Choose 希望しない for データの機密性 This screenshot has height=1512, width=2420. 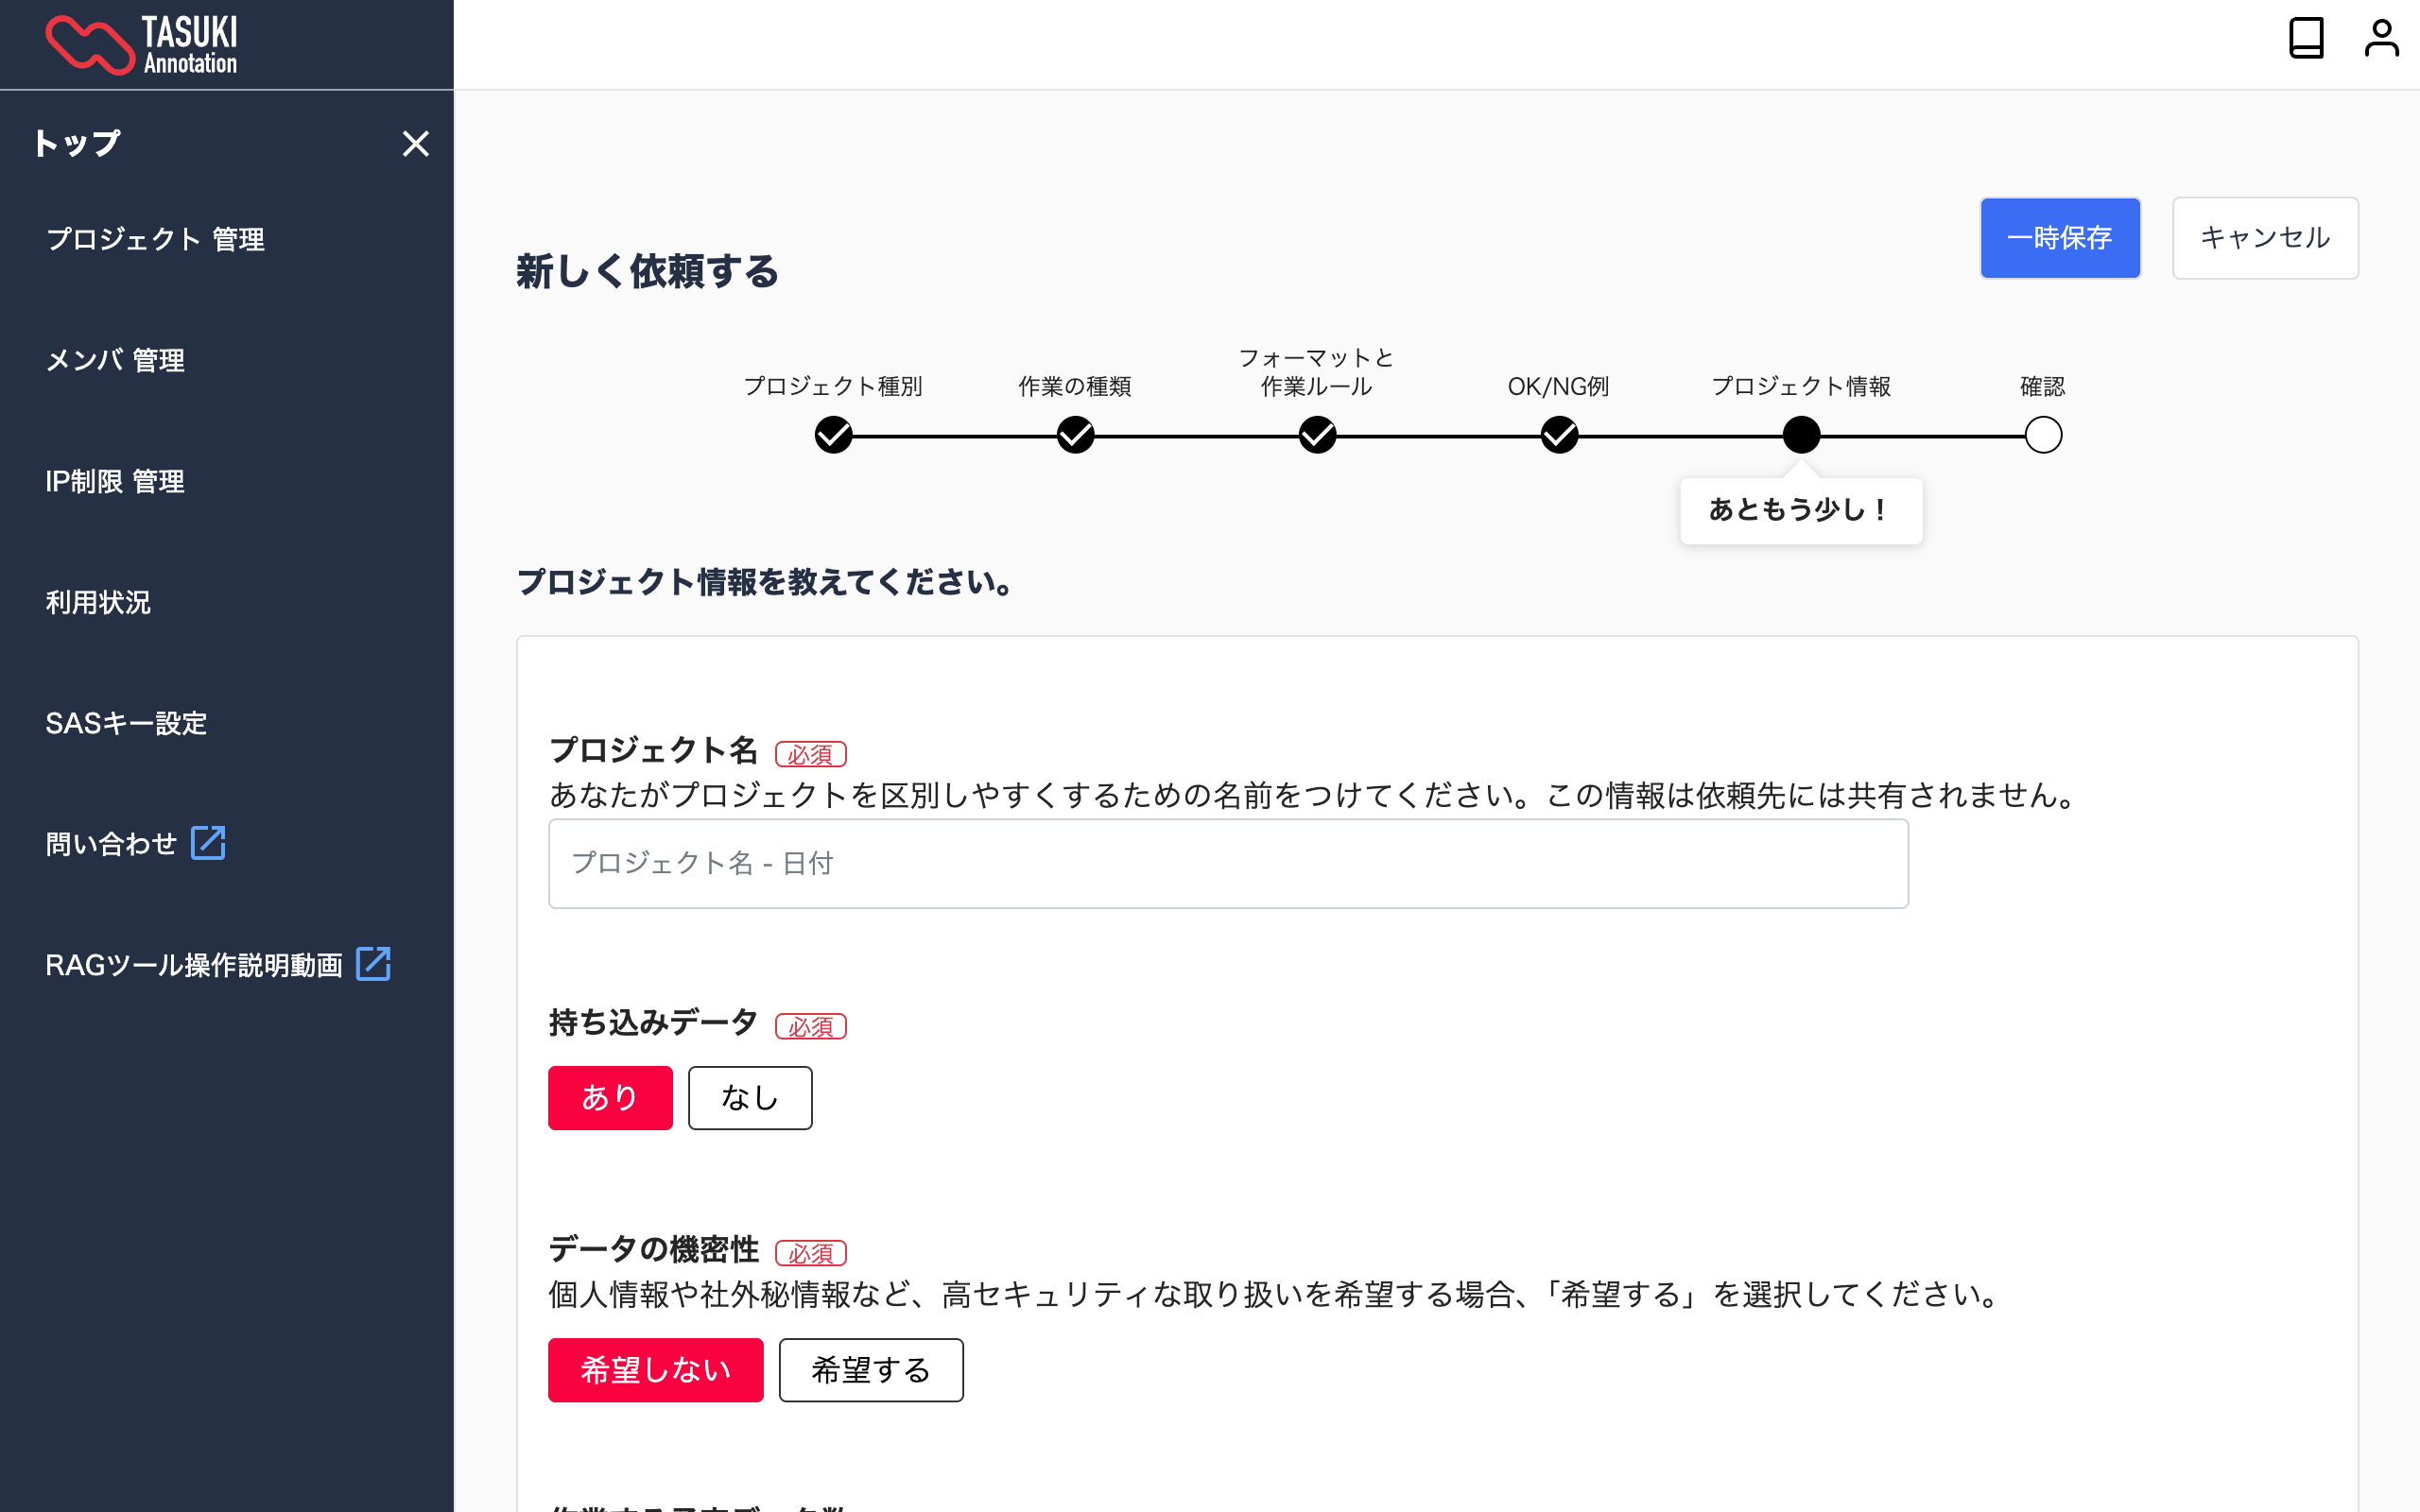pyautogui.click(x=655, y=1370)
